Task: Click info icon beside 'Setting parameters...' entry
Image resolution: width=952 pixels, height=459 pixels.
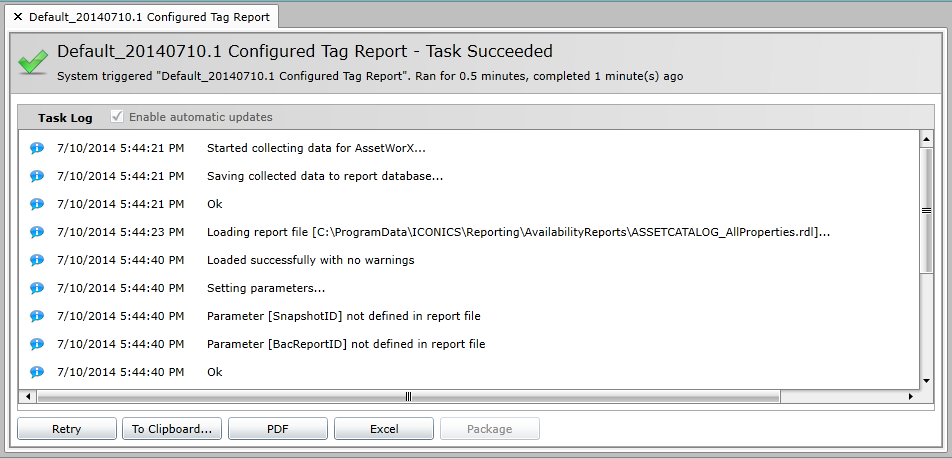Action: click(x=37, y=288)
